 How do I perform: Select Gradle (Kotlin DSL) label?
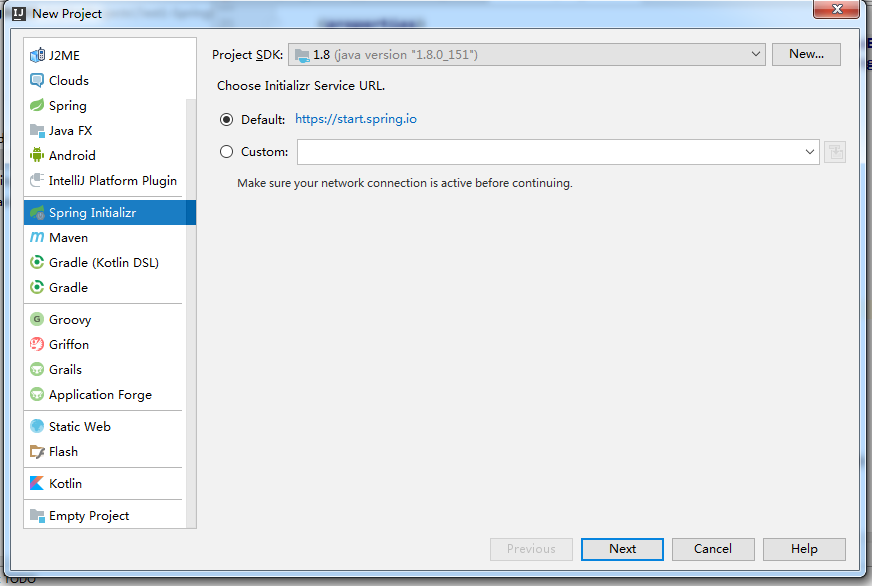(104, 263)
